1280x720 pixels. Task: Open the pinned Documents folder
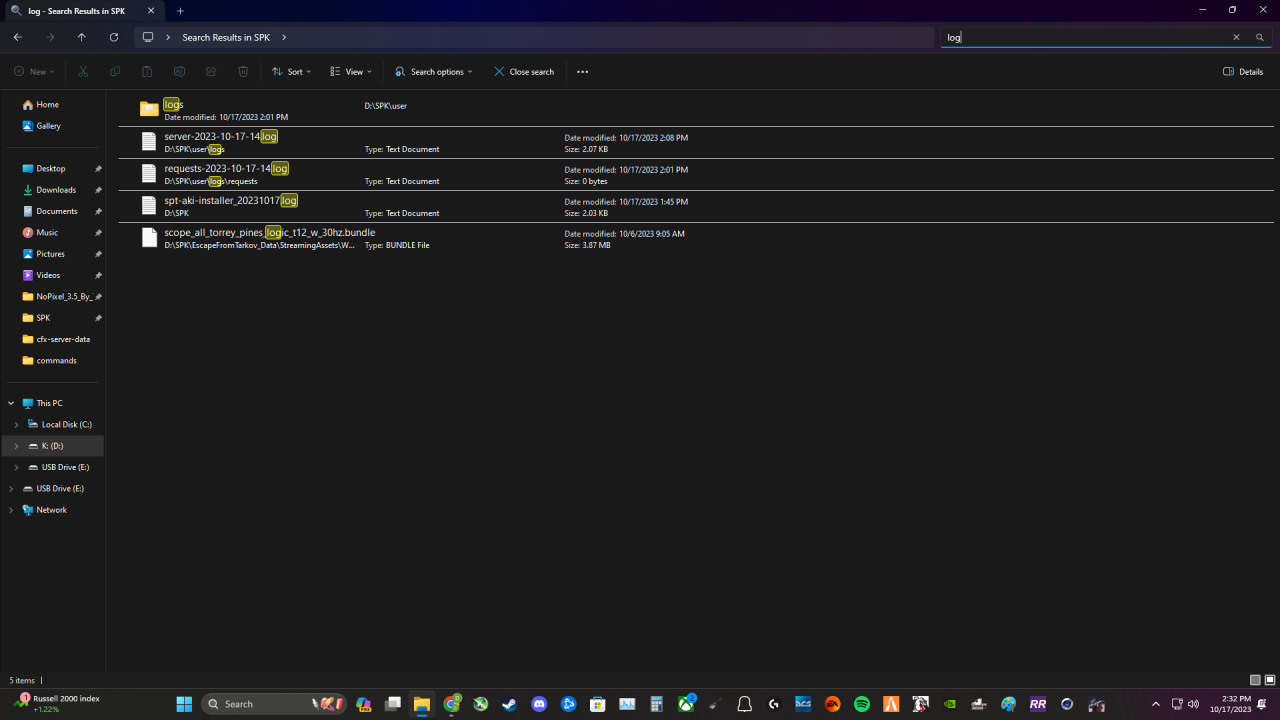pos(57,211)
